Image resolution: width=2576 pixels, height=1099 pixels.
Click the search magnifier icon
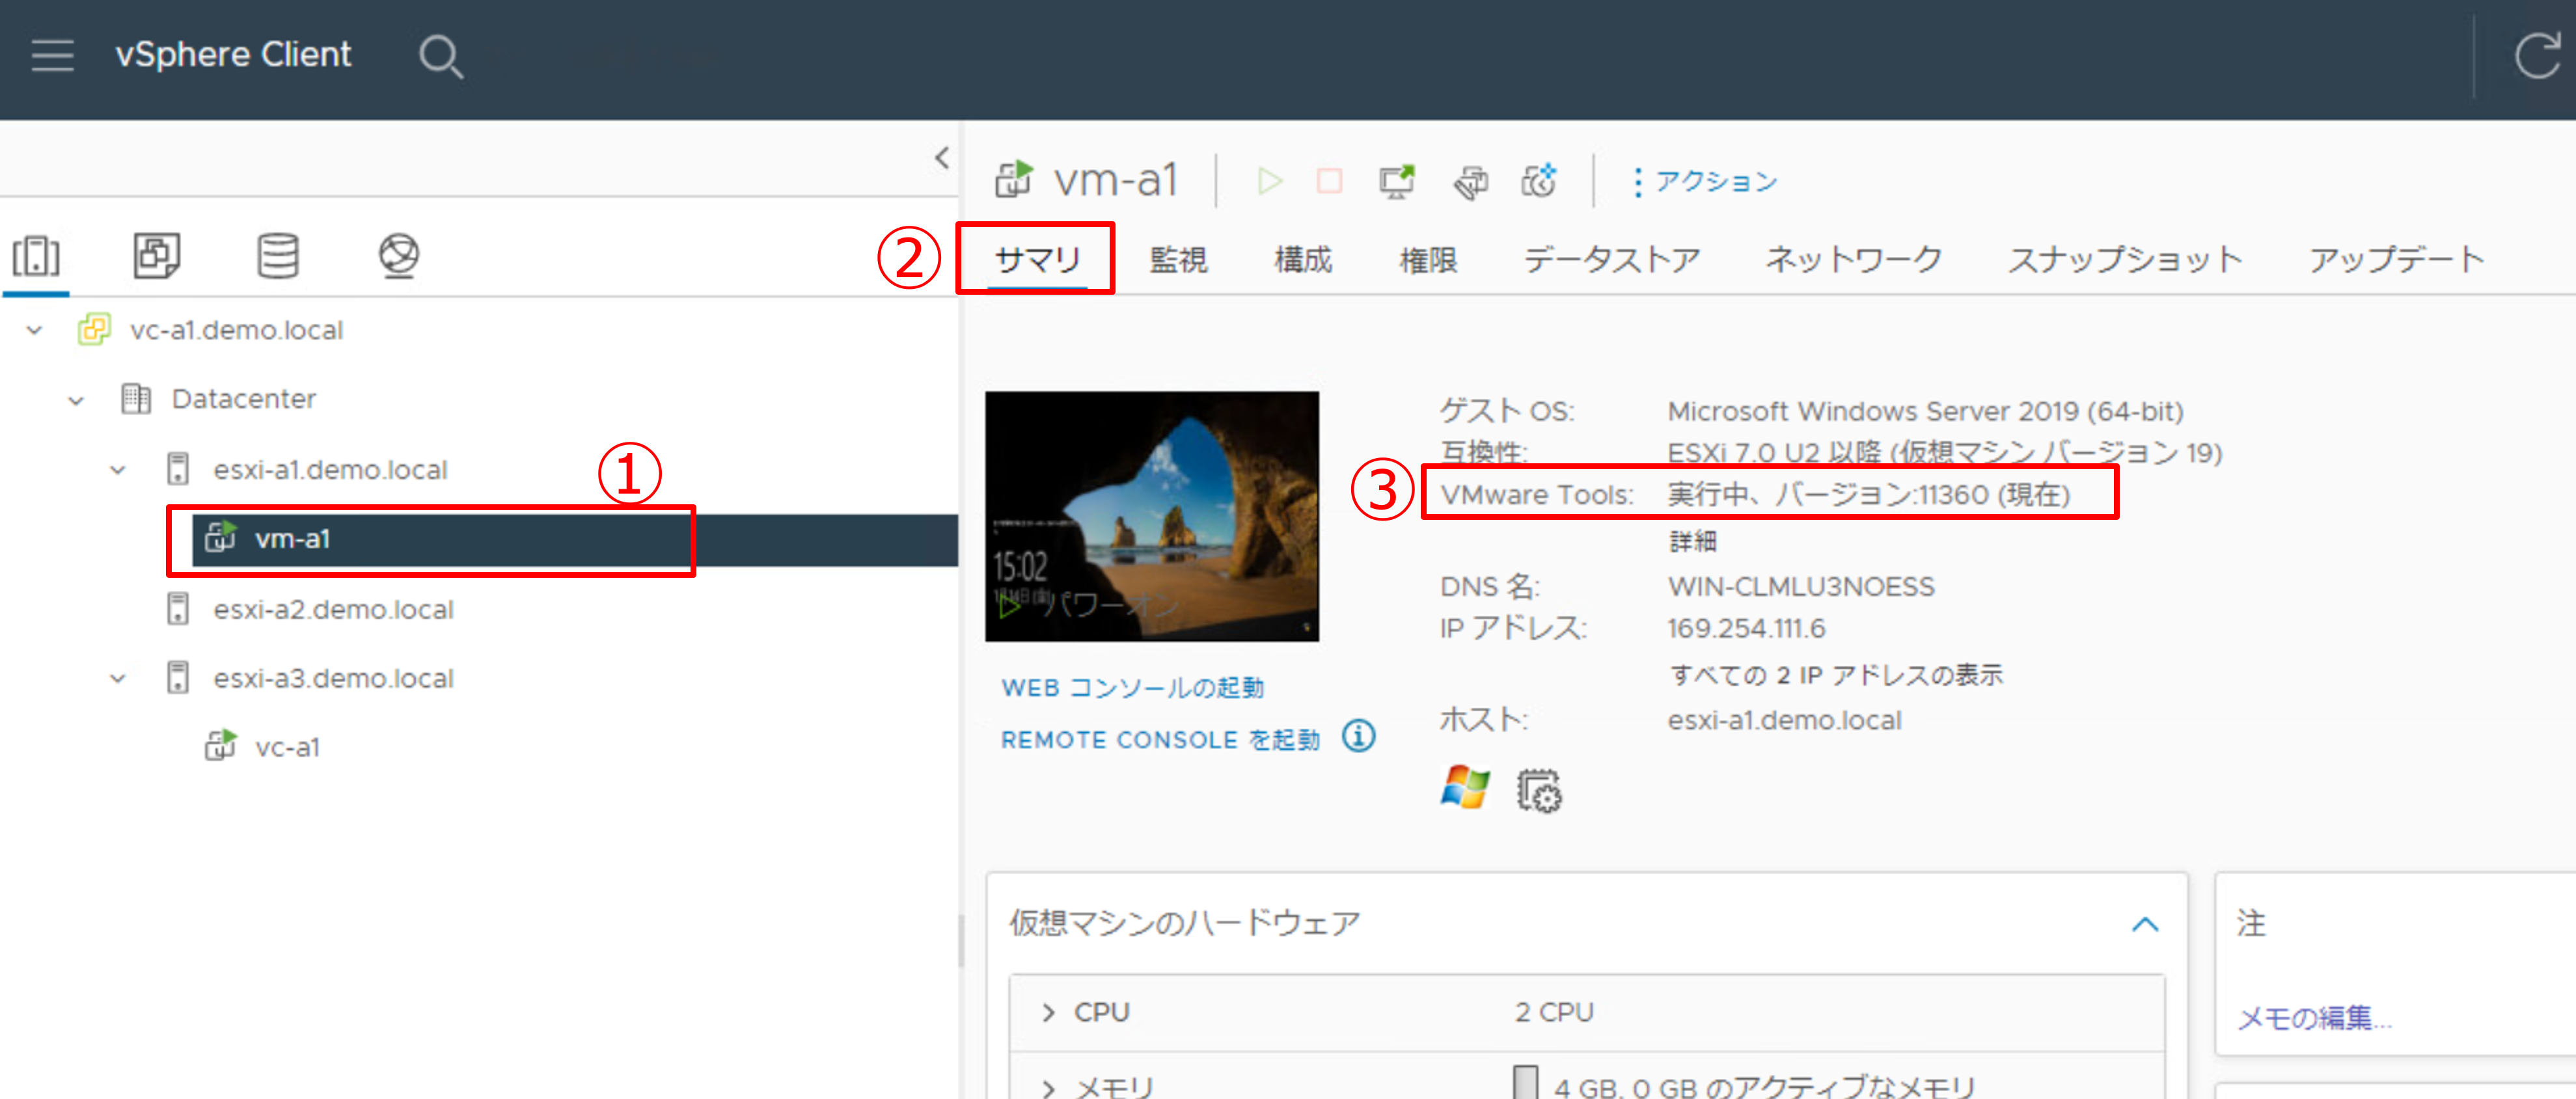tap(440, 56)
